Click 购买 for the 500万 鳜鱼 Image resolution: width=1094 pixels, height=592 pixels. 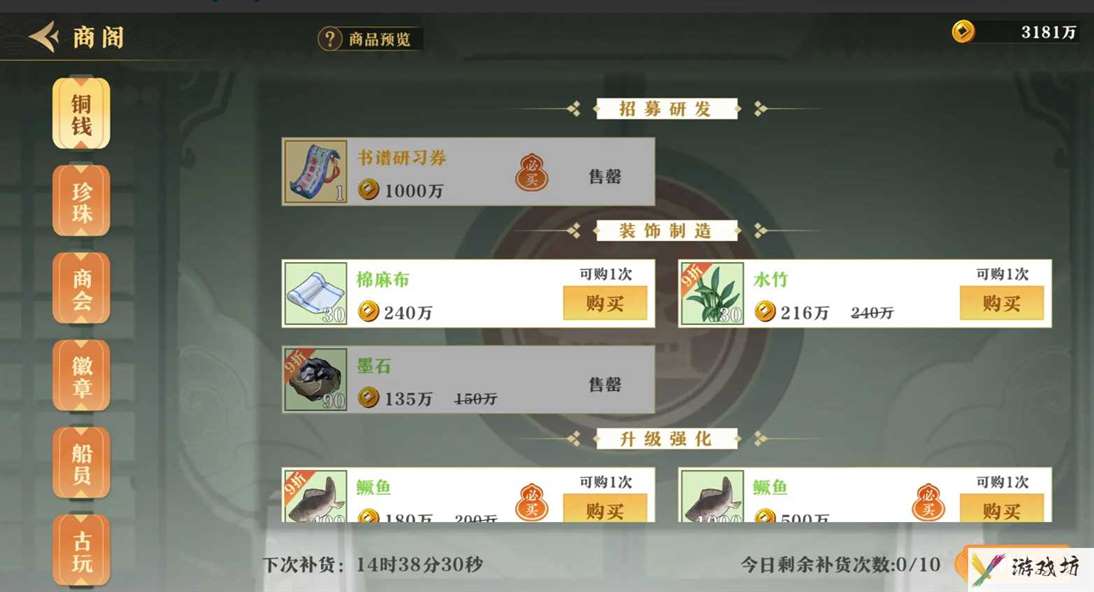pos(1001,508)
